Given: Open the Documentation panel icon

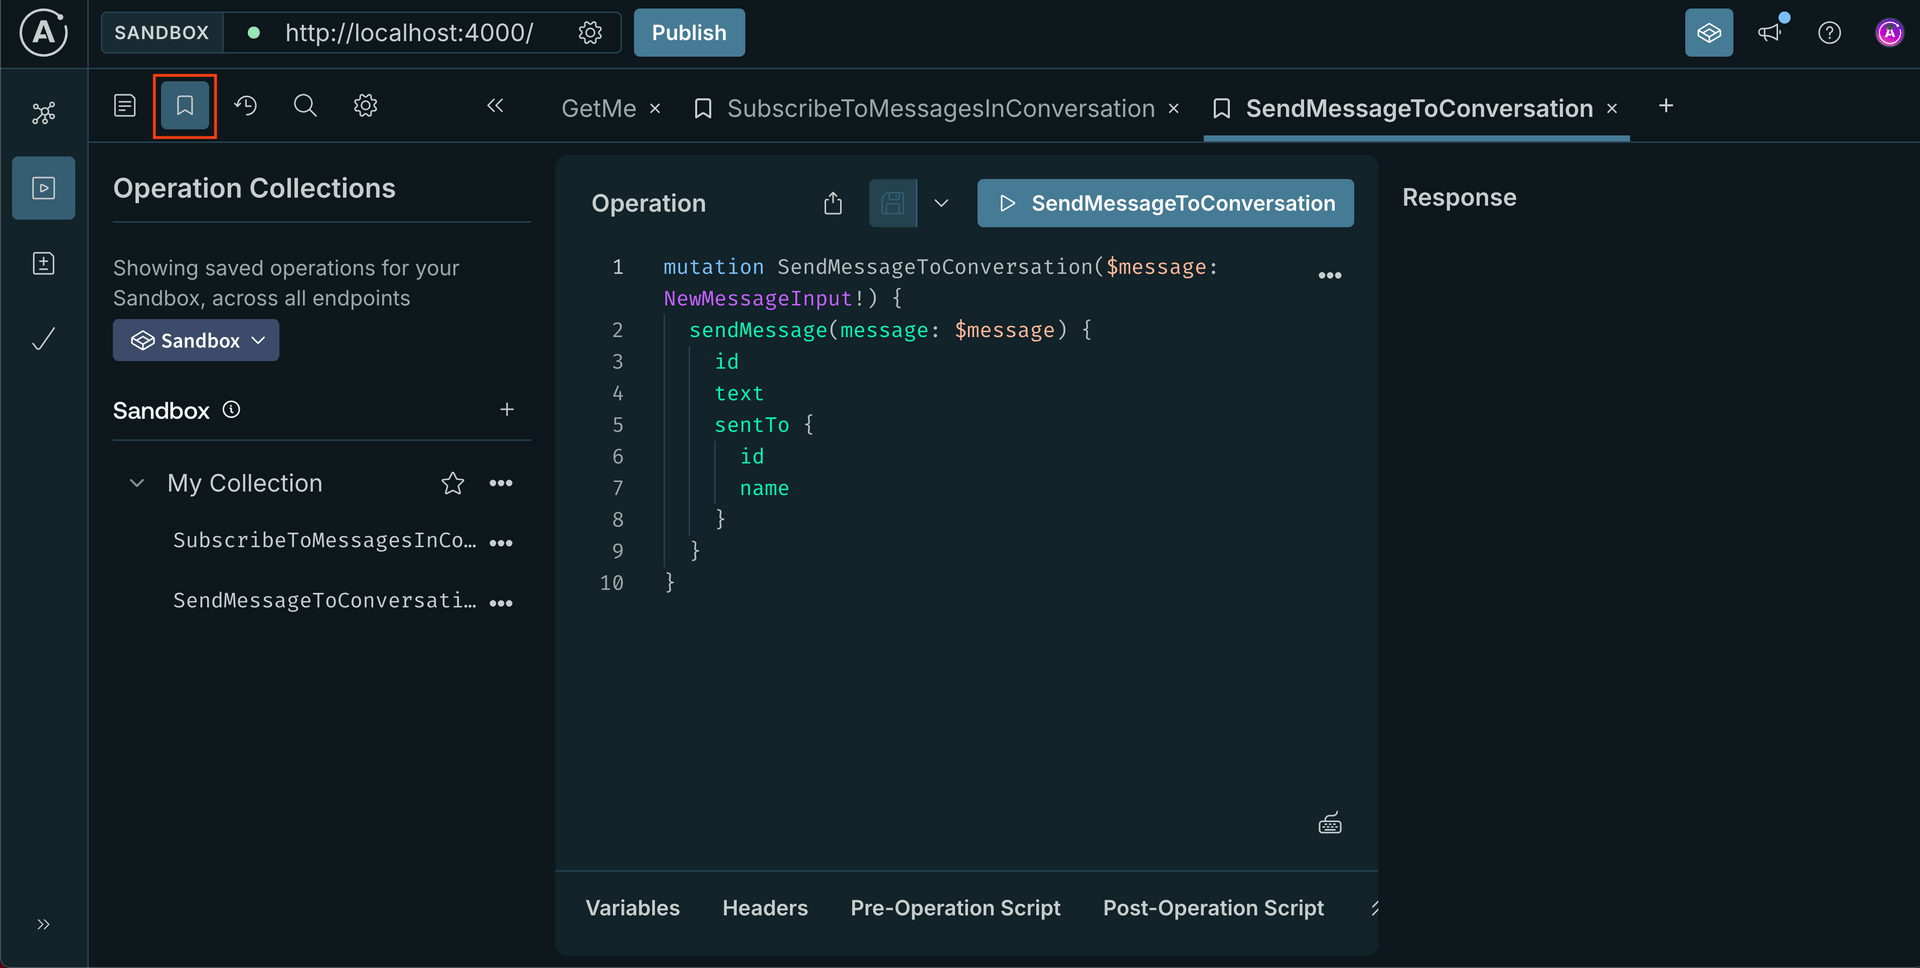Looking at the screenshot, I should click(124, 105).
